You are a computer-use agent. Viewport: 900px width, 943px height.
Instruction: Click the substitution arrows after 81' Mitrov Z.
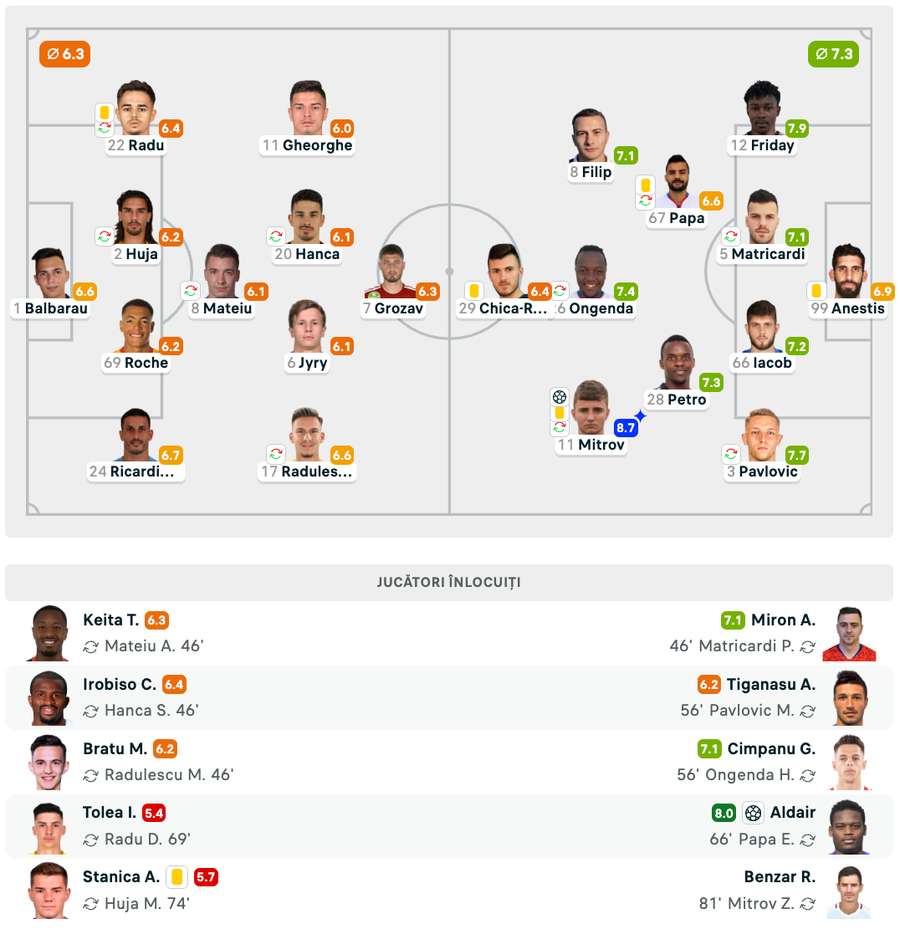(808, 903)
